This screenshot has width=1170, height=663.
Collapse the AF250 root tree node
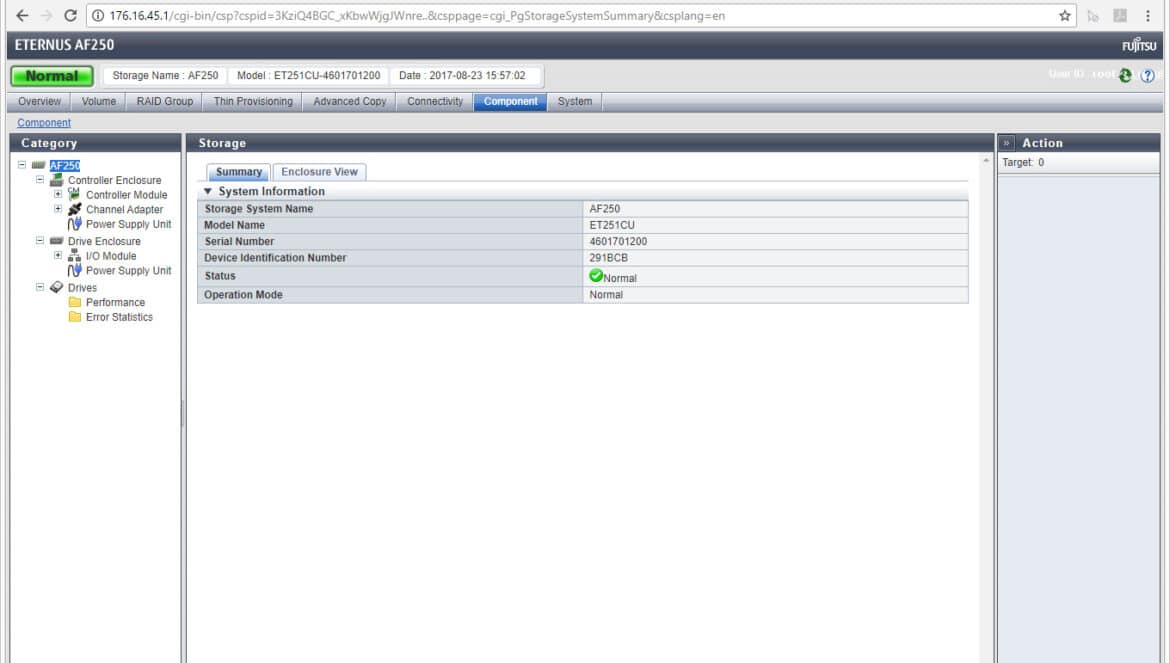[x=22, y=165]
